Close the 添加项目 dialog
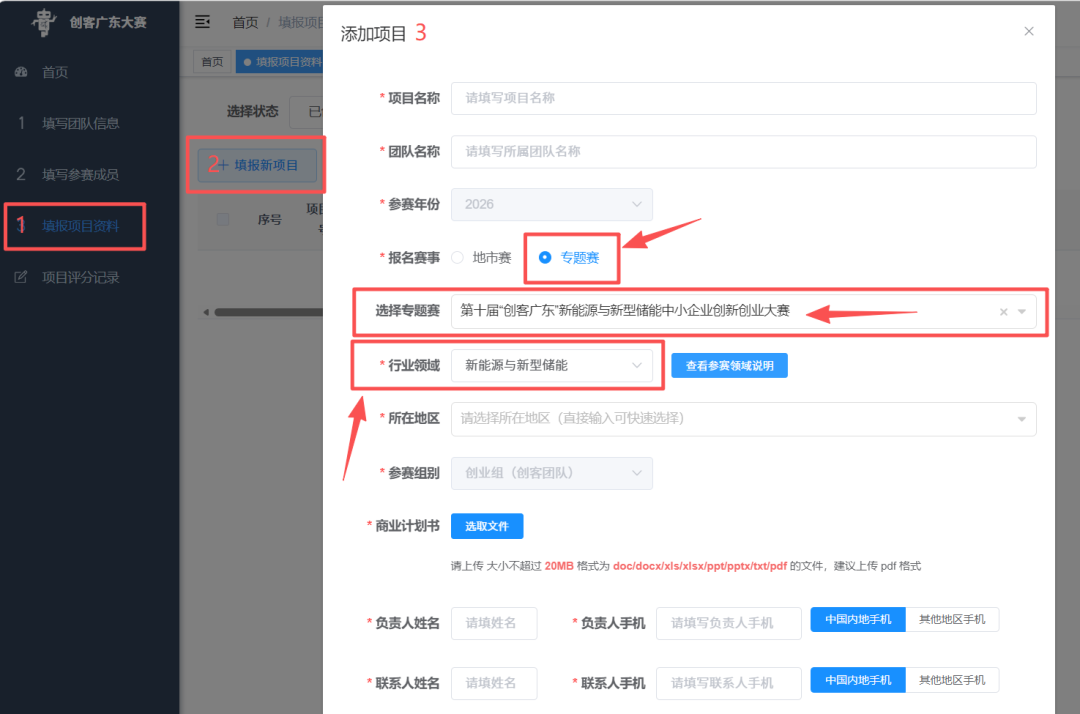Image resolution: width=1080 pixels, height=714 pixels. [1029, 32]
